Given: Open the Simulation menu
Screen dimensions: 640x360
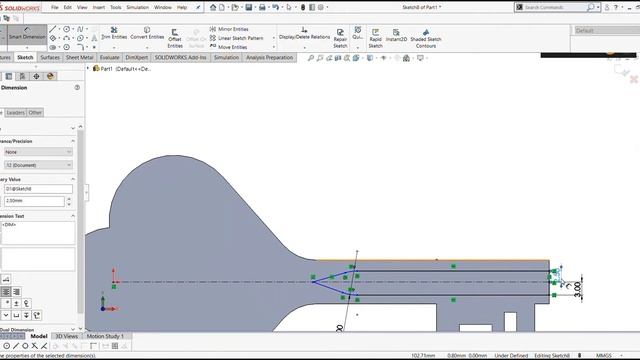Looking at the screenshot, I should pyautogui.click(x=137, y=7).
